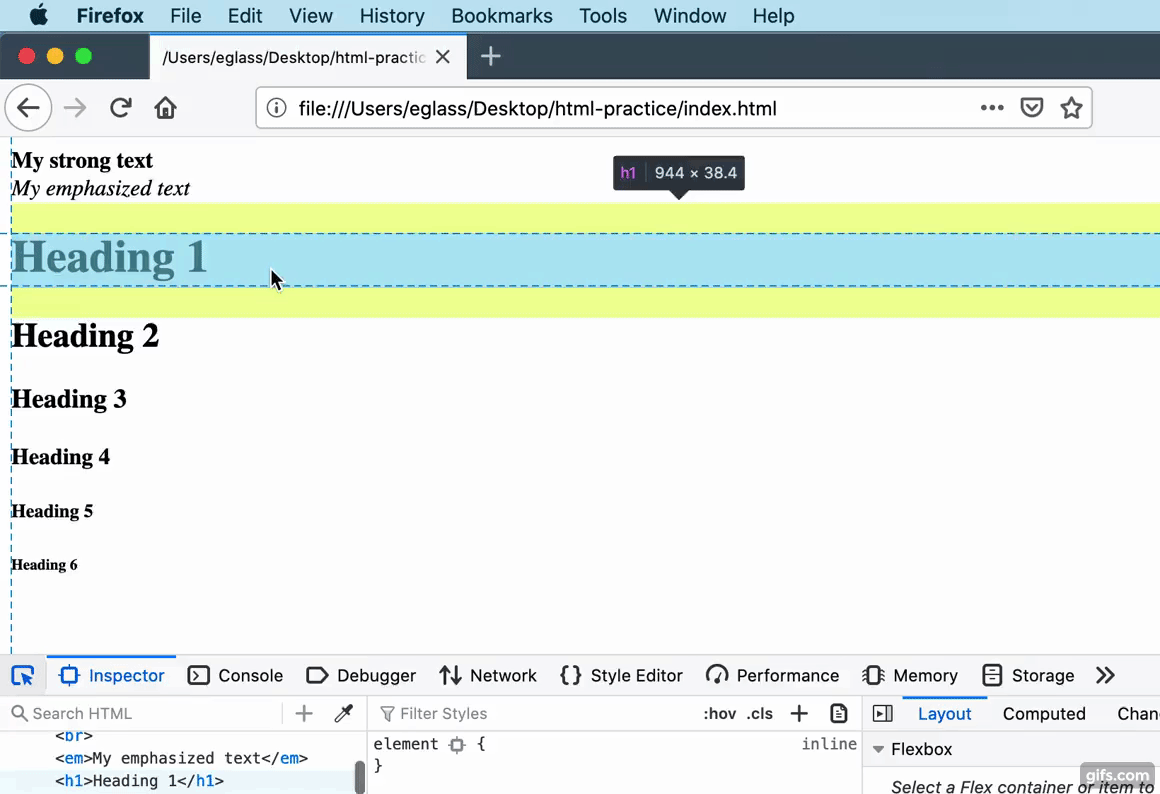Open the Edit menu
This screenshot has height=794, width=1160.
pos(244,16)
